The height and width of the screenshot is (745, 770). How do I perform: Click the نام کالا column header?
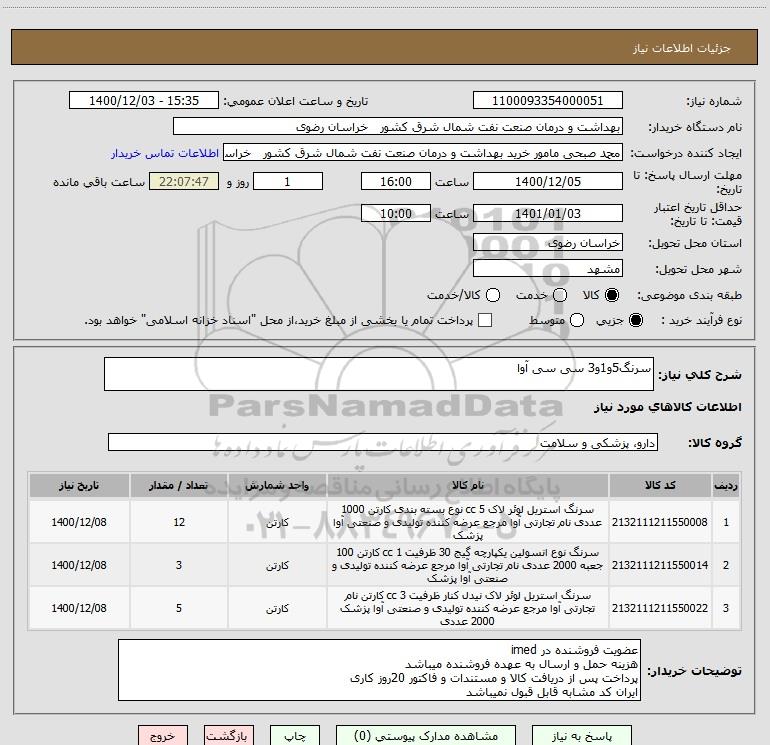pos(468,485)
